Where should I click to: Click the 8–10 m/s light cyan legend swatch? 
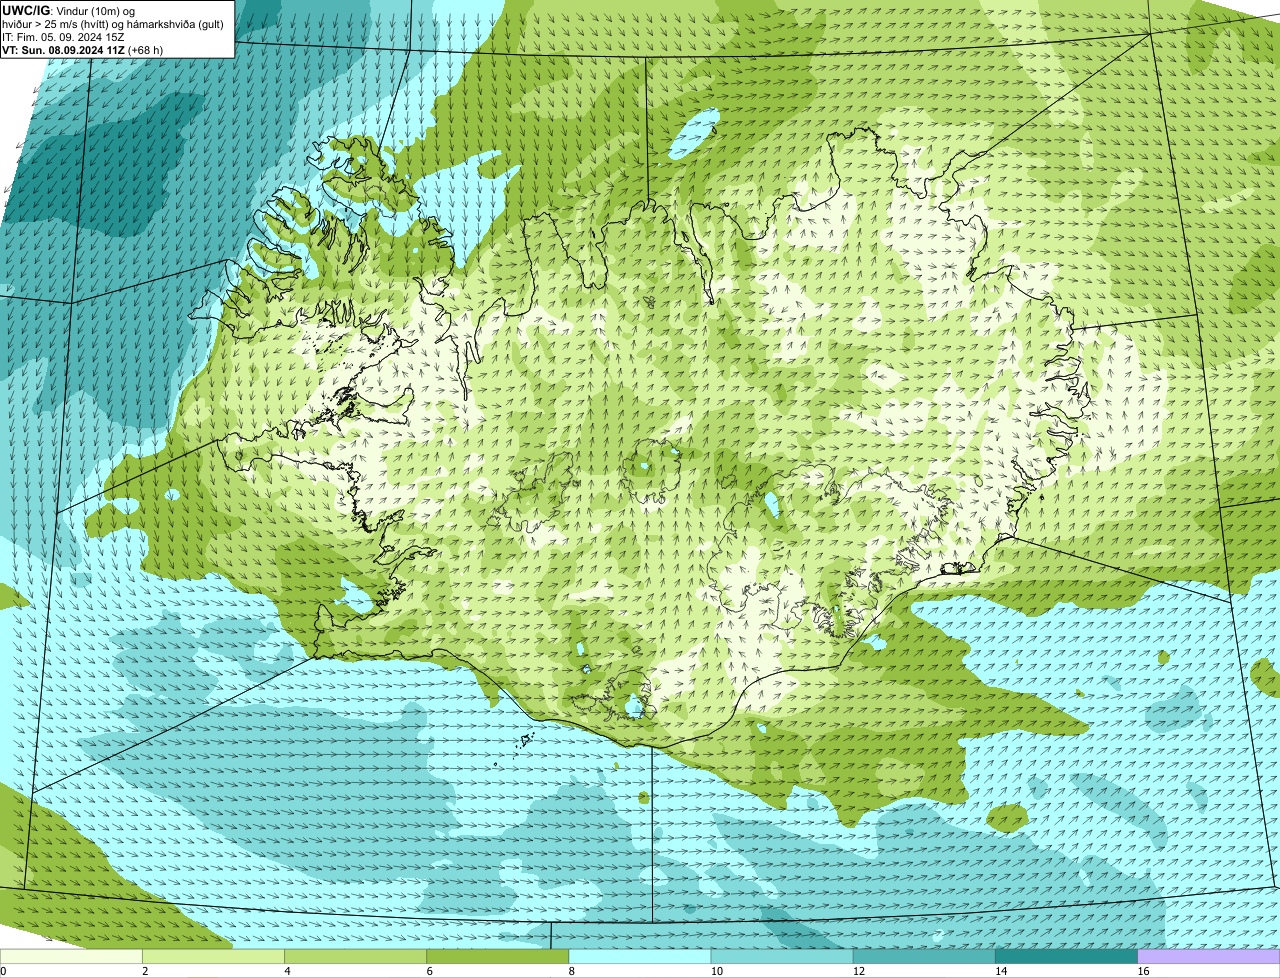click(x=640, y=957)
